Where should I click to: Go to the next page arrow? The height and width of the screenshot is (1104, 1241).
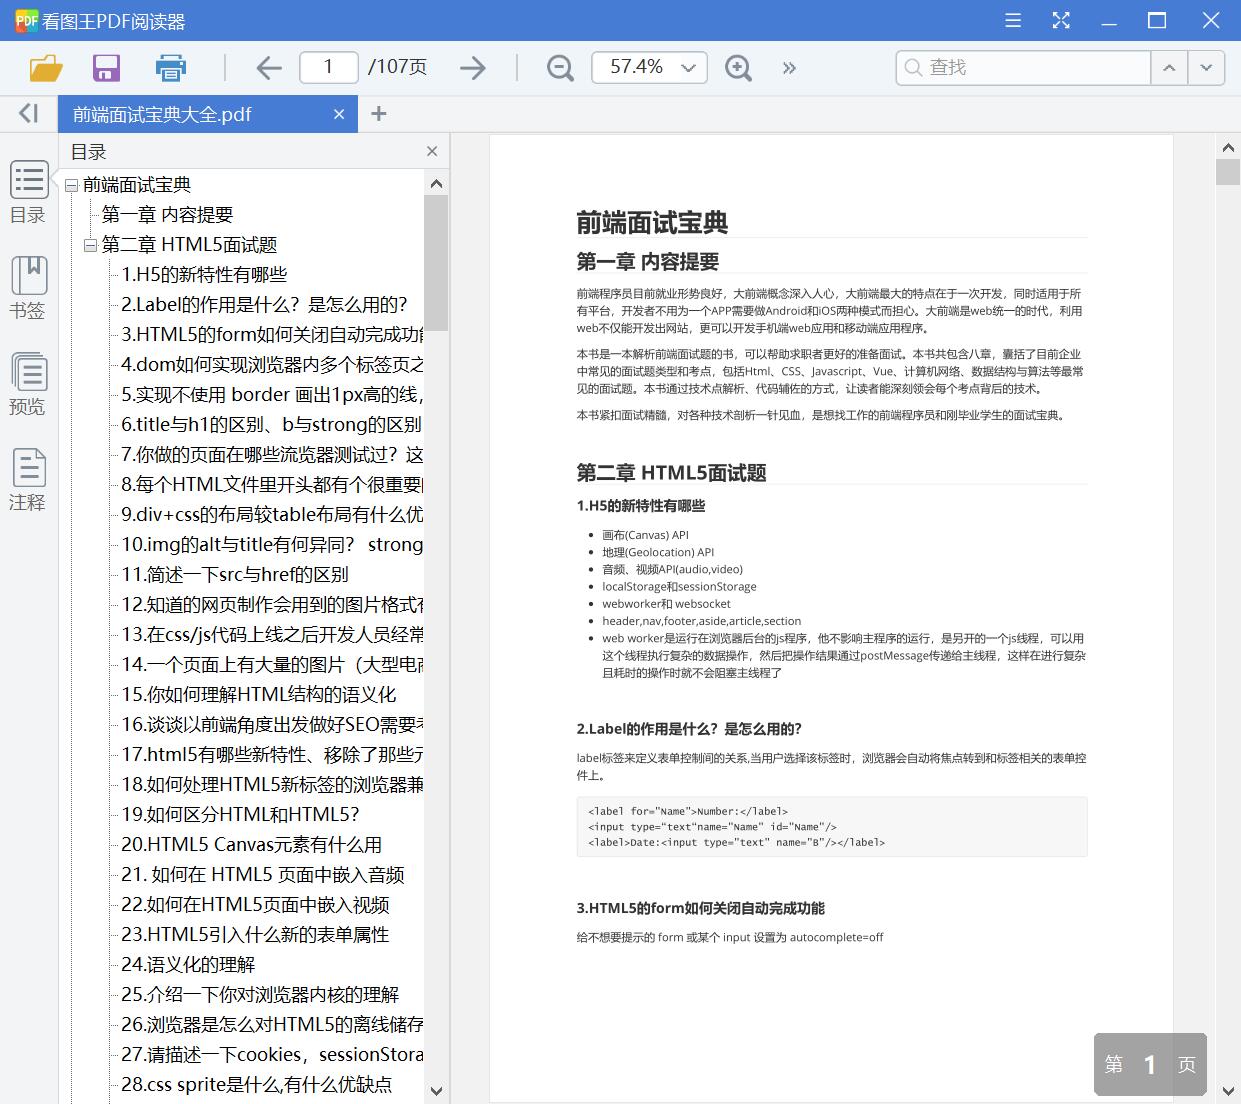click(472, 67)
